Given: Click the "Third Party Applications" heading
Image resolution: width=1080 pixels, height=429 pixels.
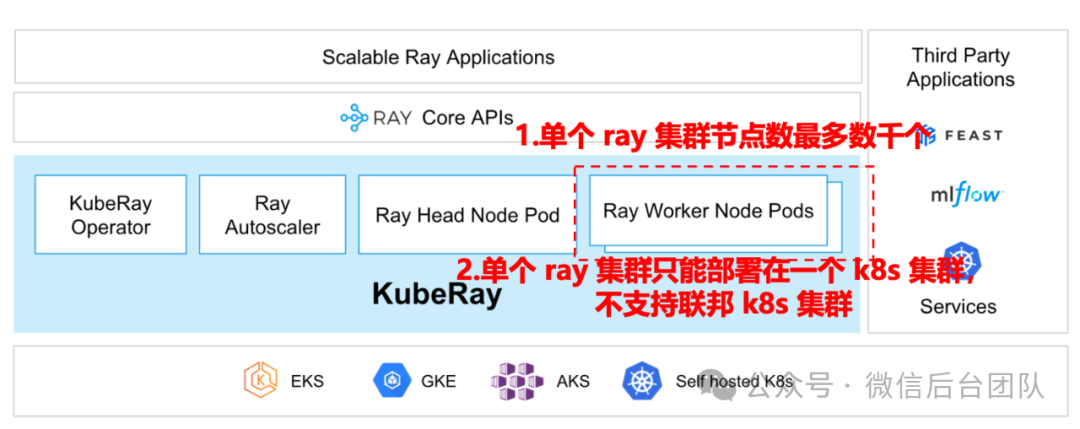Looking at the screenshot, I should pyautogui.click(x=961, y=67).
